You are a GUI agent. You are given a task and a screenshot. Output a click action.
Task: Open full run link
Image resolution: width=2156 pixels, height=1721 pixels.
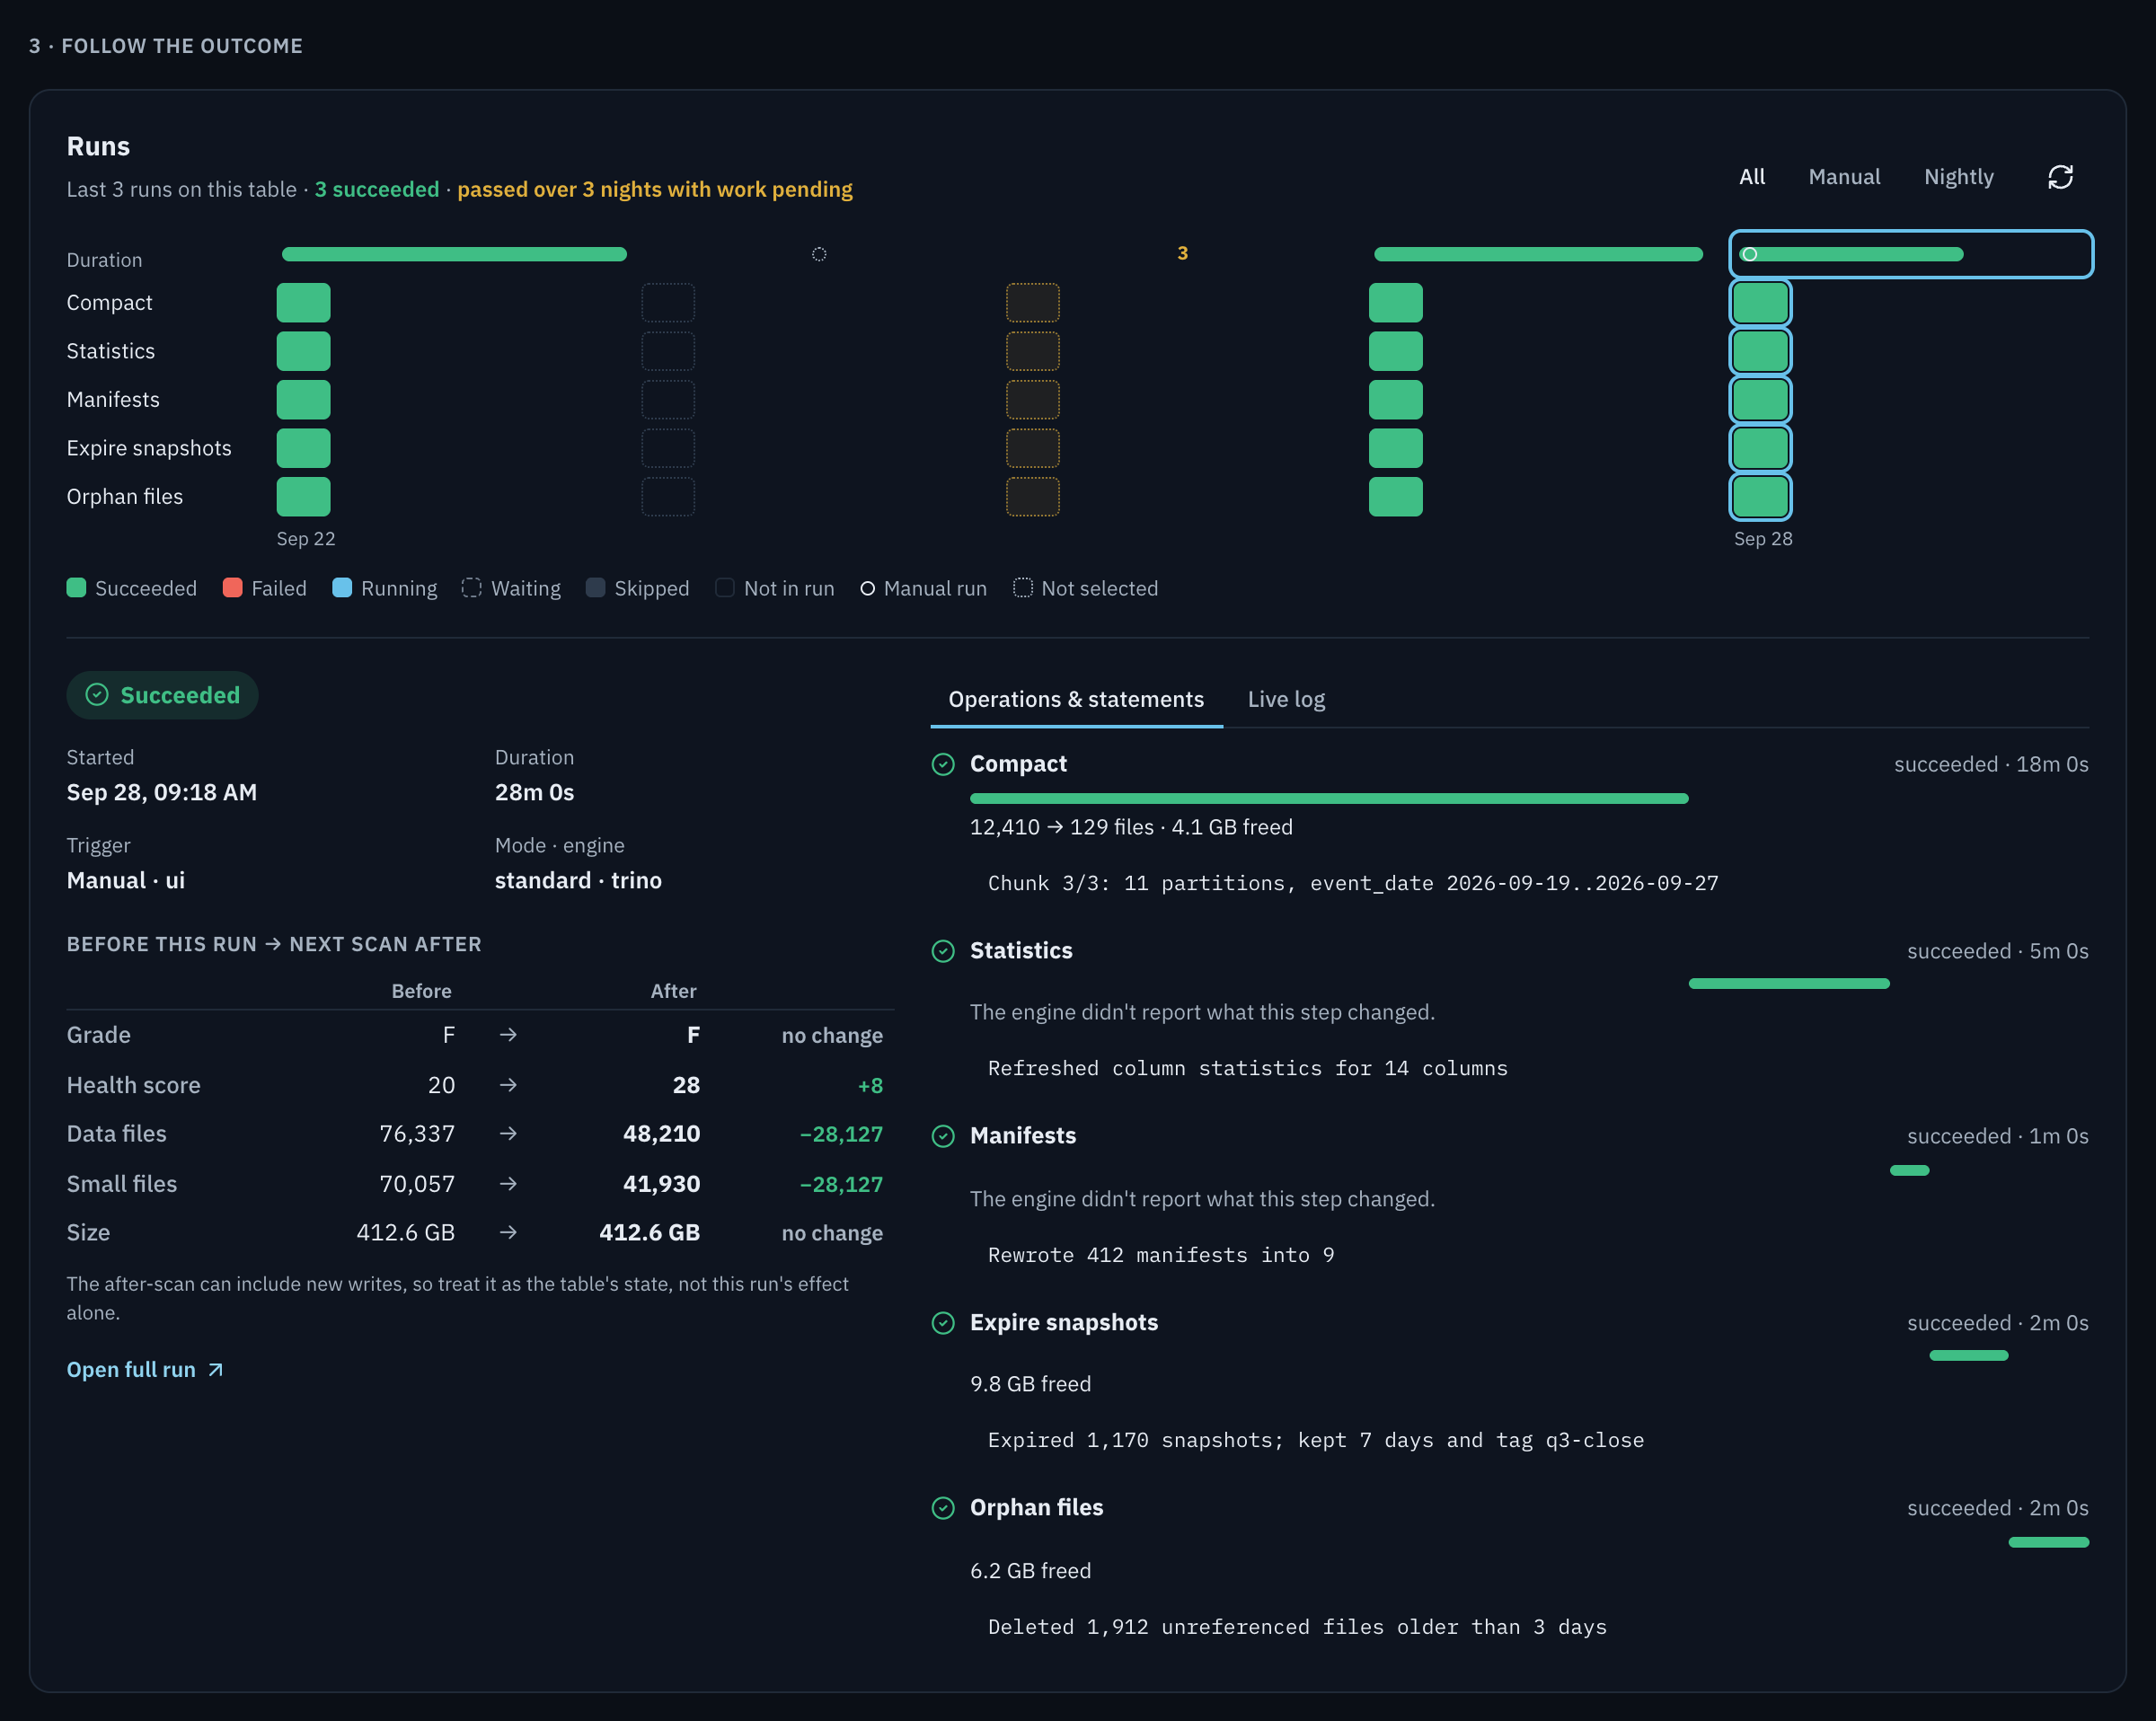145,1369
